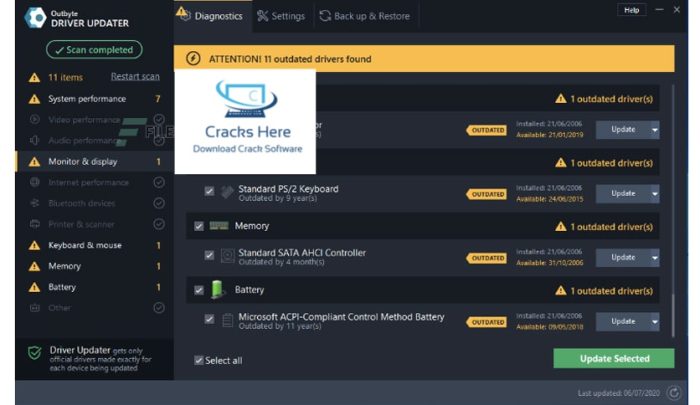Screen dimensions: 700x405
Task: Click the ACPI Battery device icon
Action: (227, 321)
